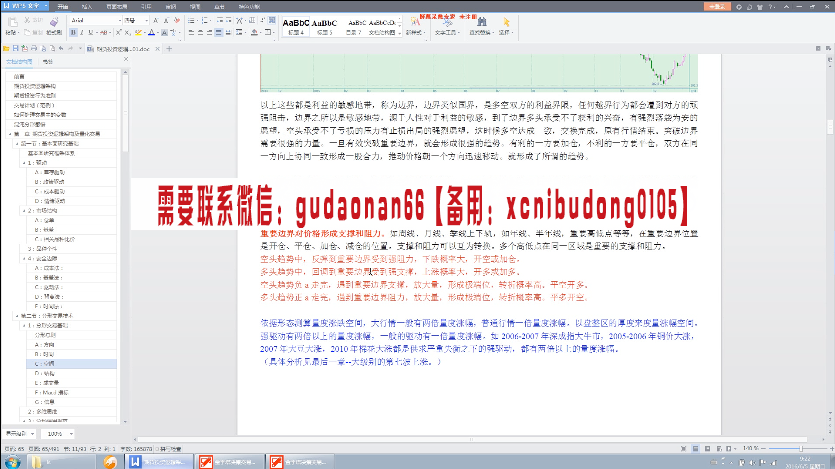Open the 100% outline zoom dropdown
Viewport: 835px width, 469px height.
71,434
